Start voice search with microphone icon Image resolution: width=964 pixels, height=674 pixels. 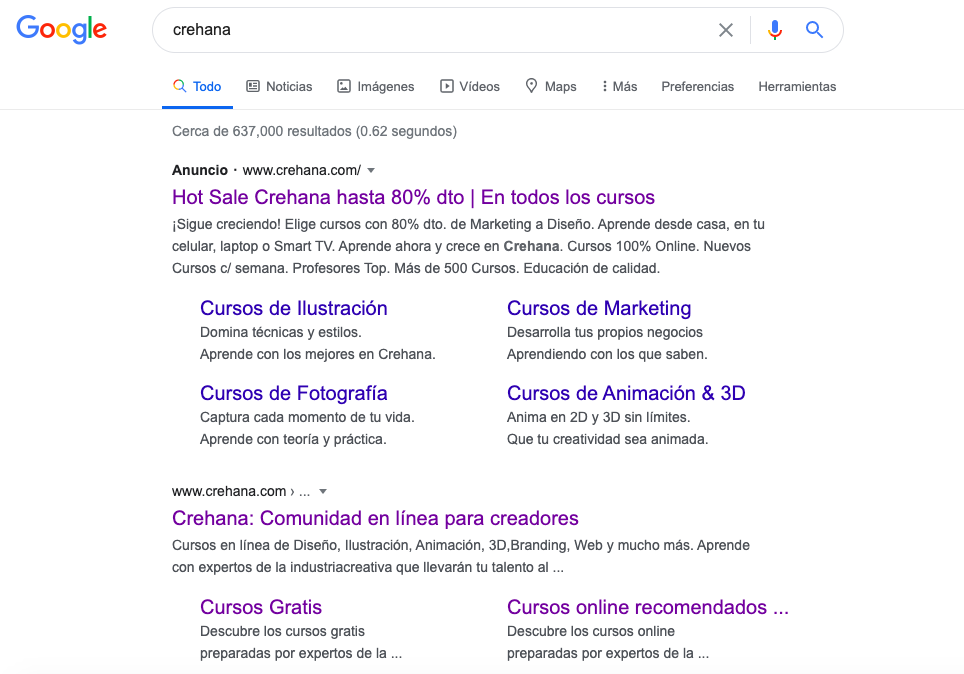(x=774, y=30)
